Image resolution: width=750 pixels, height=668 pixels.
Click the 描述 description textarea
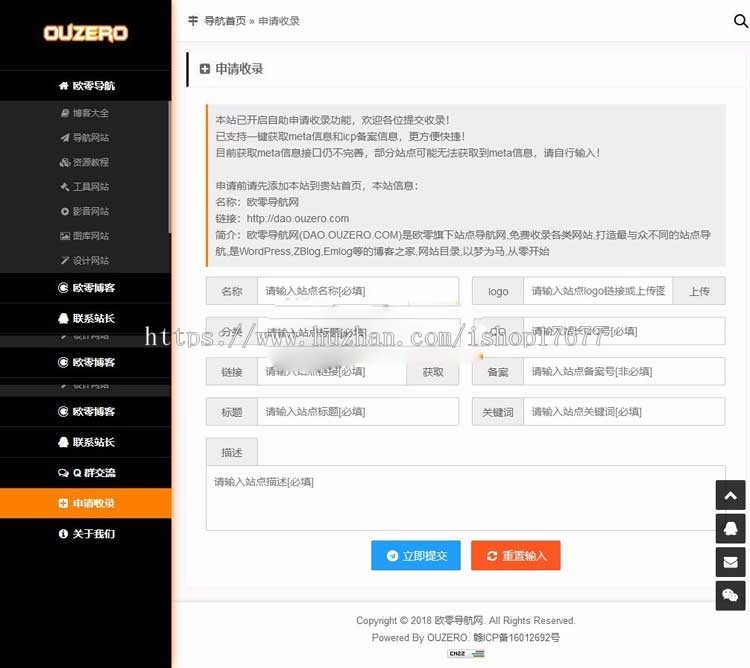tap(465, 498)
